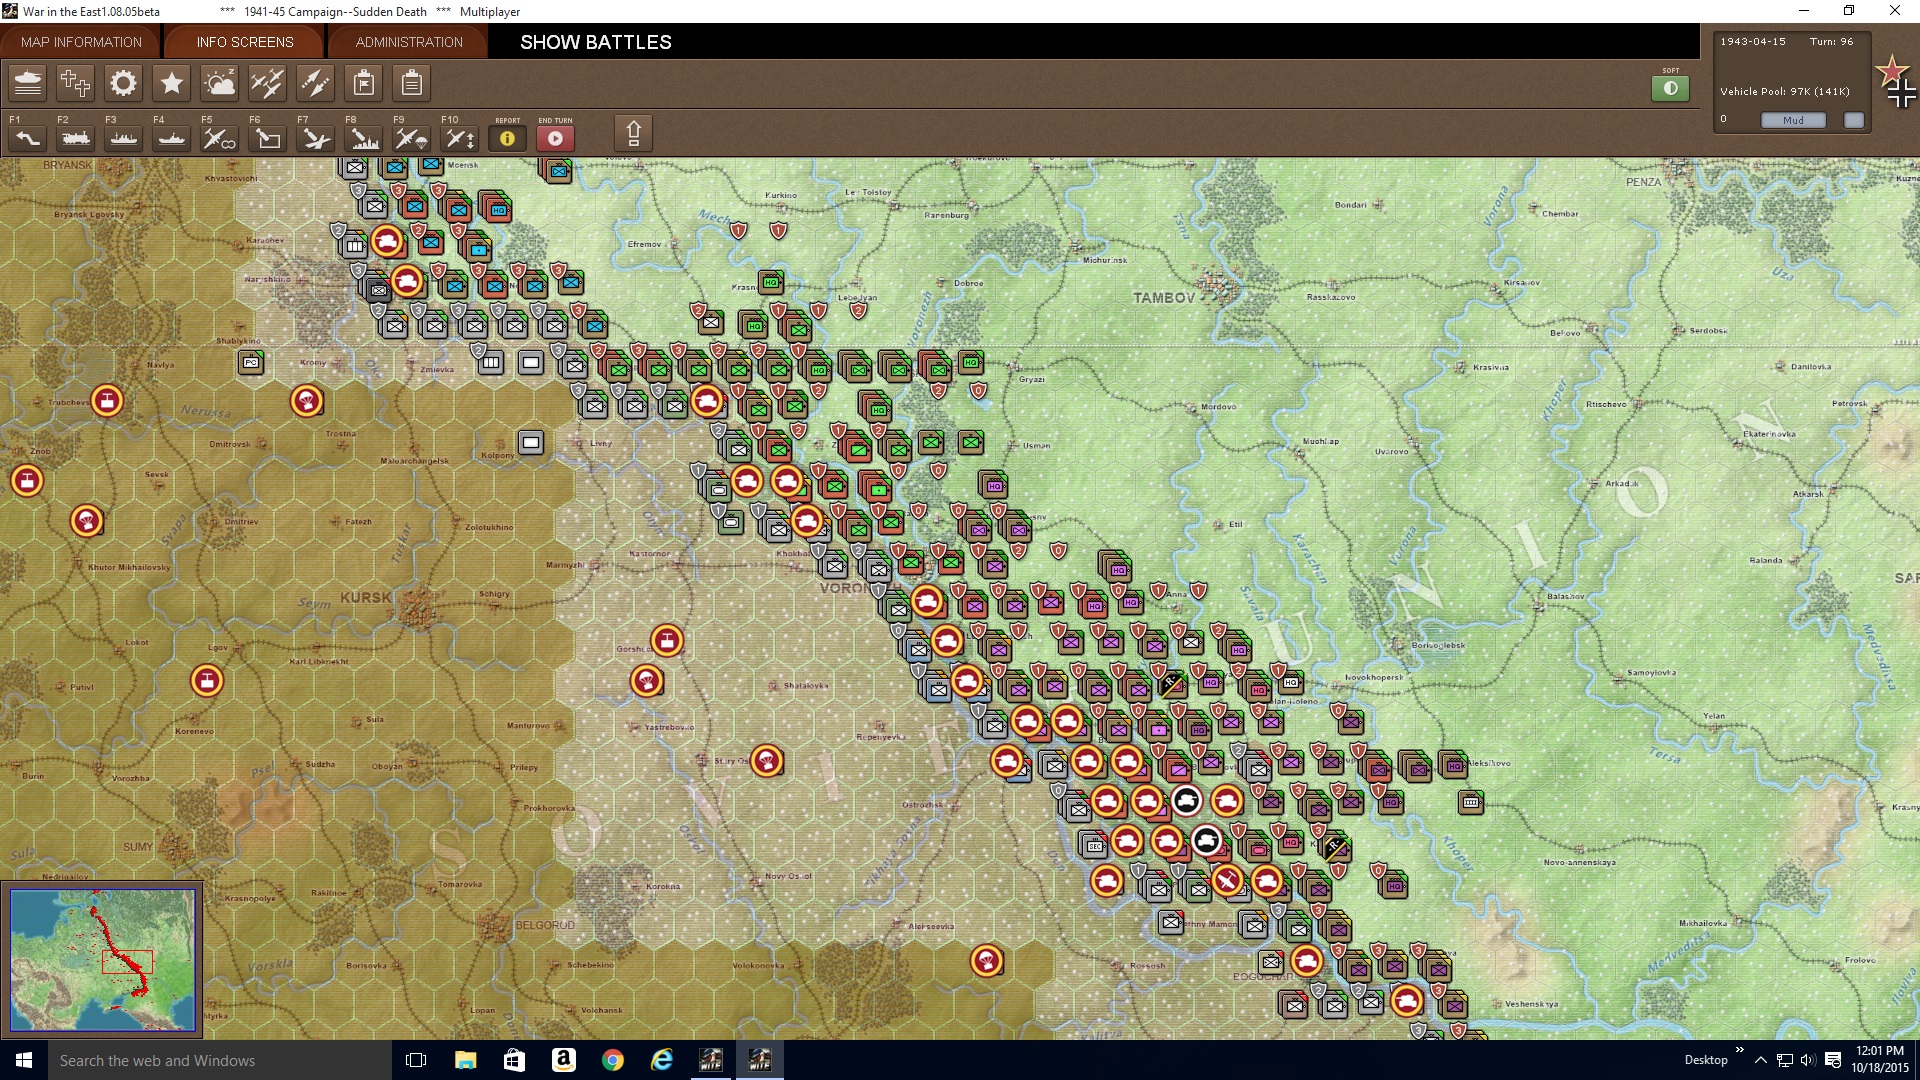Click the Mud weather indicator button
Screen dimensions: 1920x1080
pyautogui.click(x=1793, y=120)
